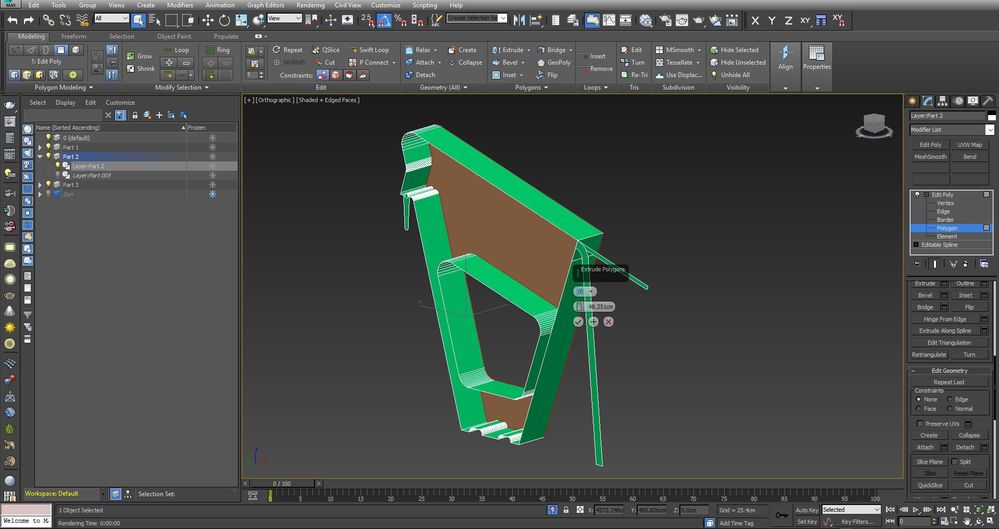
Task: Select the Normal constraint radio button
Action: (949, 409)
